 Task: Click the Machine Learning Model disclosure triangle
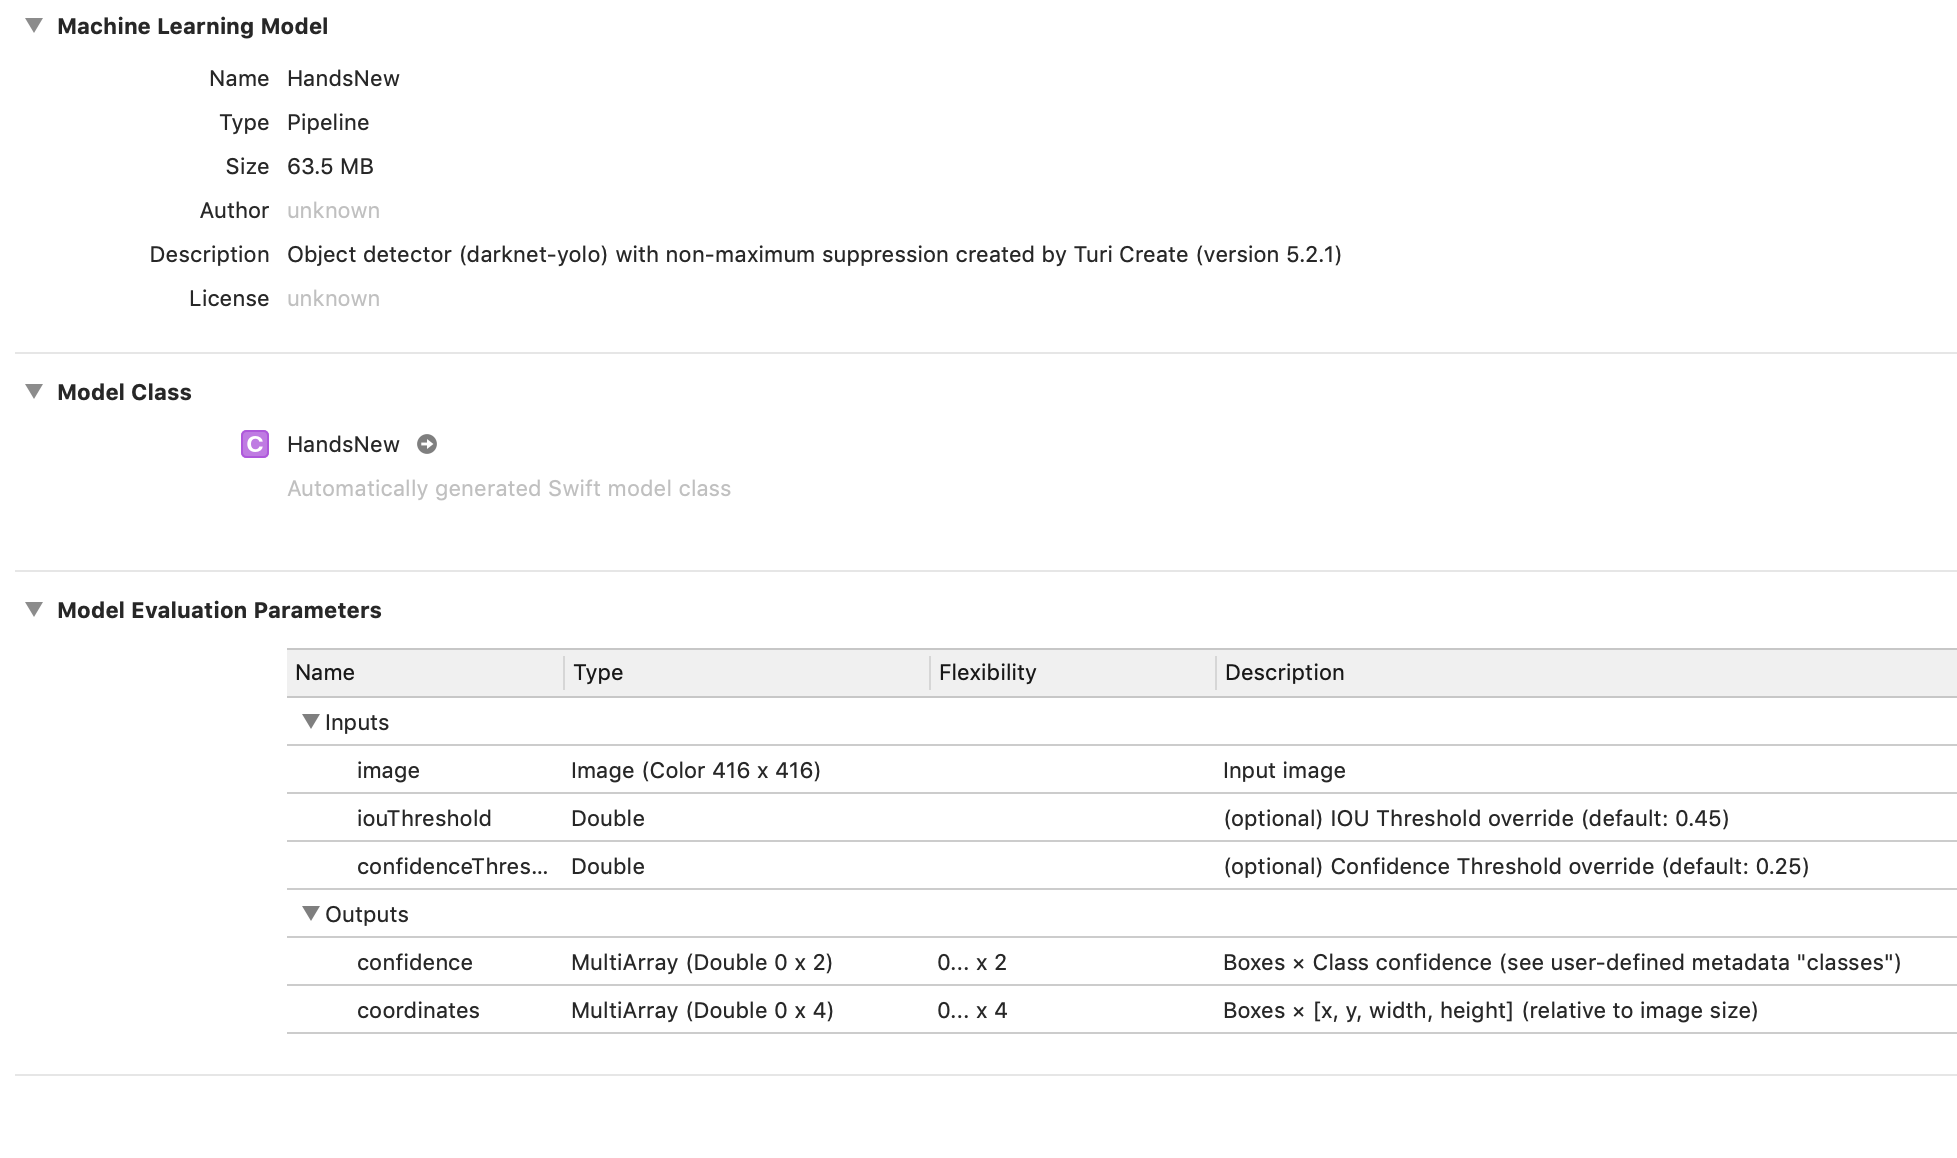(35, 27)
